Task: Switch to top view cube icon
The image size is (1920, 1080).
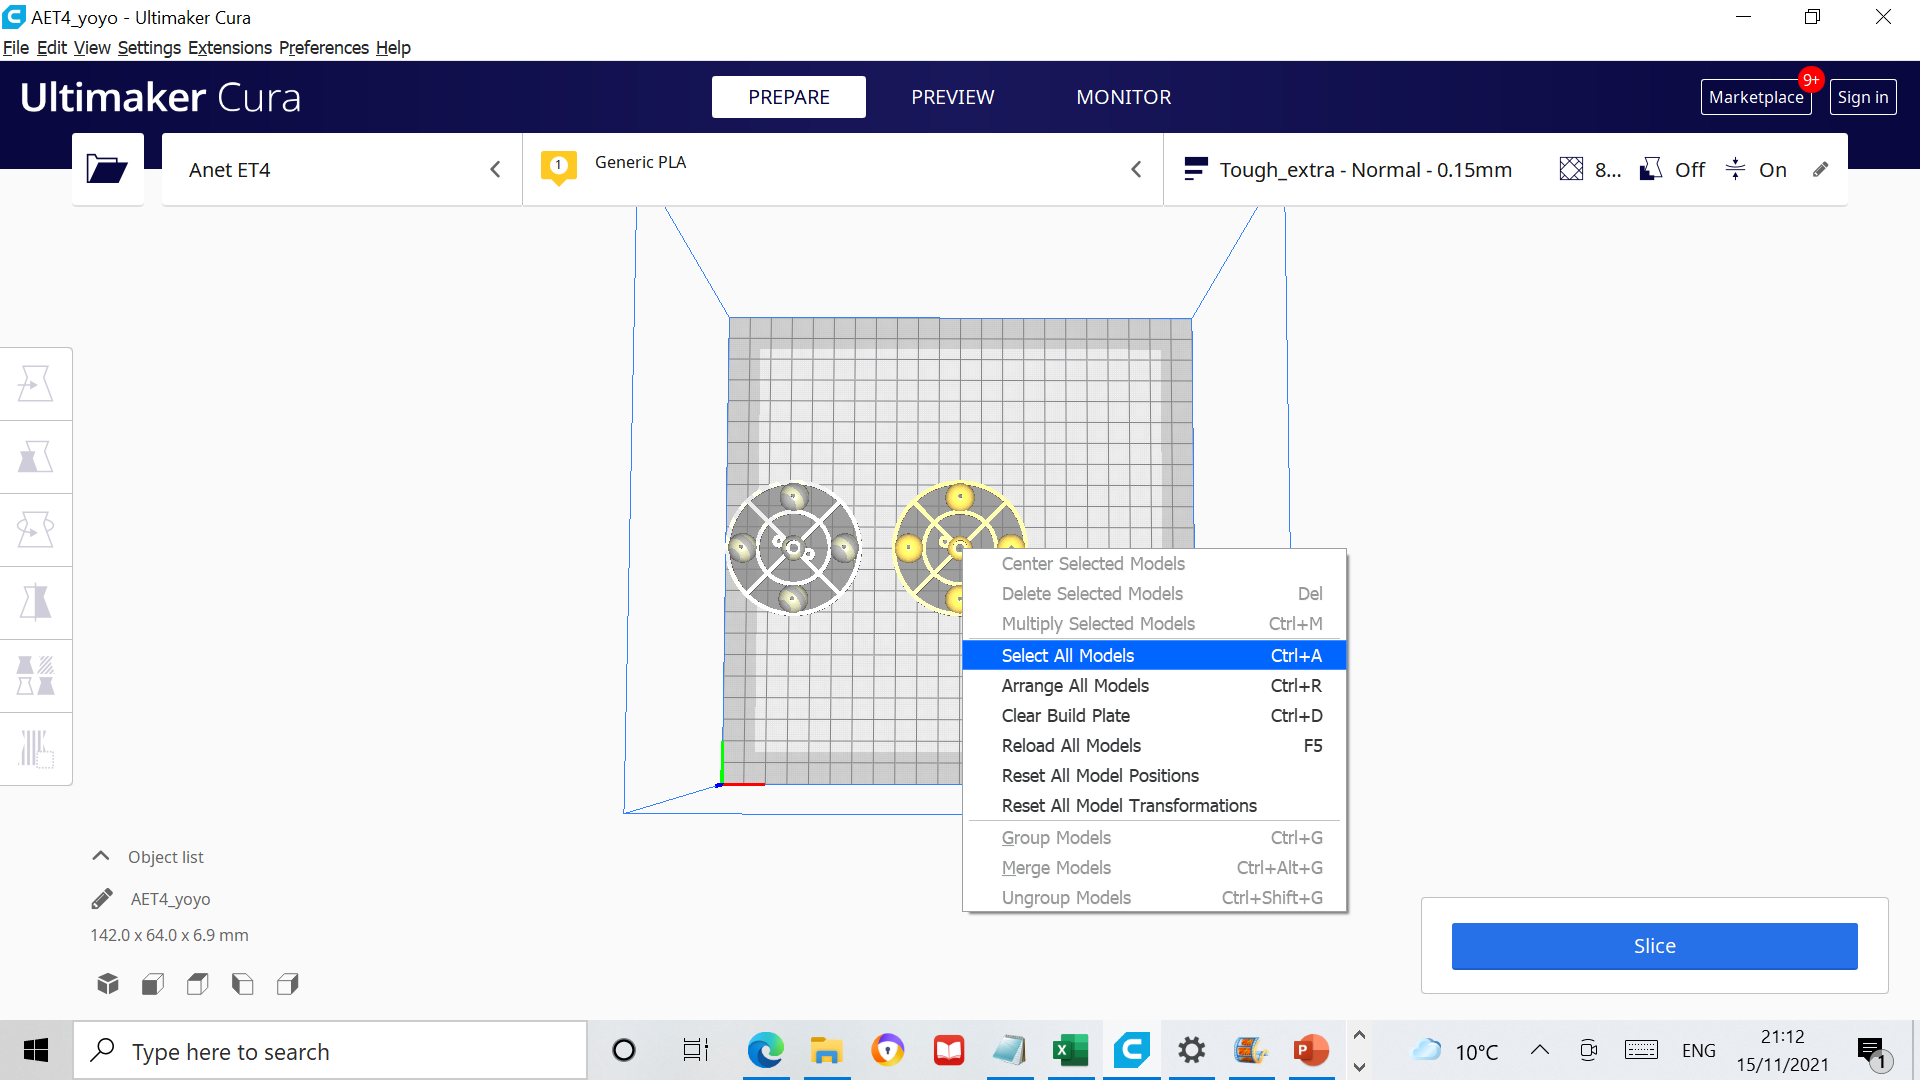Action: coord(198,984)
